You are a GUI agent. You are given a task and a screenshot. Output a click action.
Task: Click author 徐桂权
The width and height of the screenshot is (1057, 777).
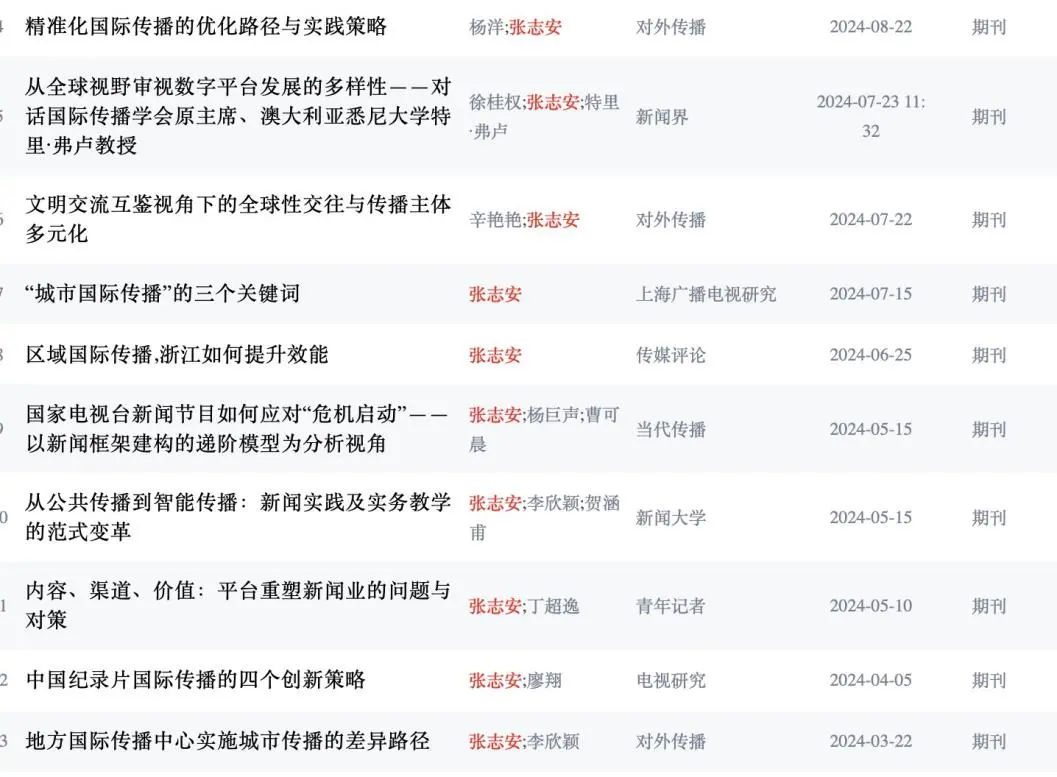(495, 102)
